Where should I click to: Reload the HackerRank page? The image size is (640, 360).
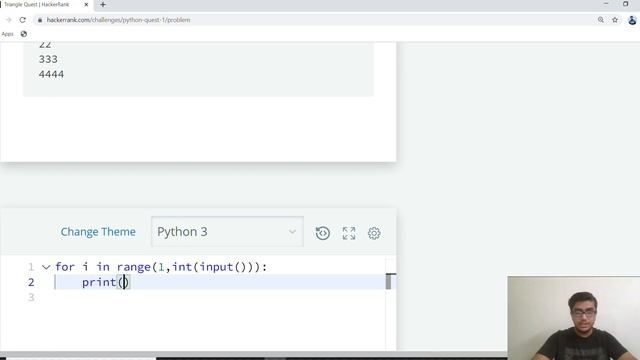[x=22, y=20]
